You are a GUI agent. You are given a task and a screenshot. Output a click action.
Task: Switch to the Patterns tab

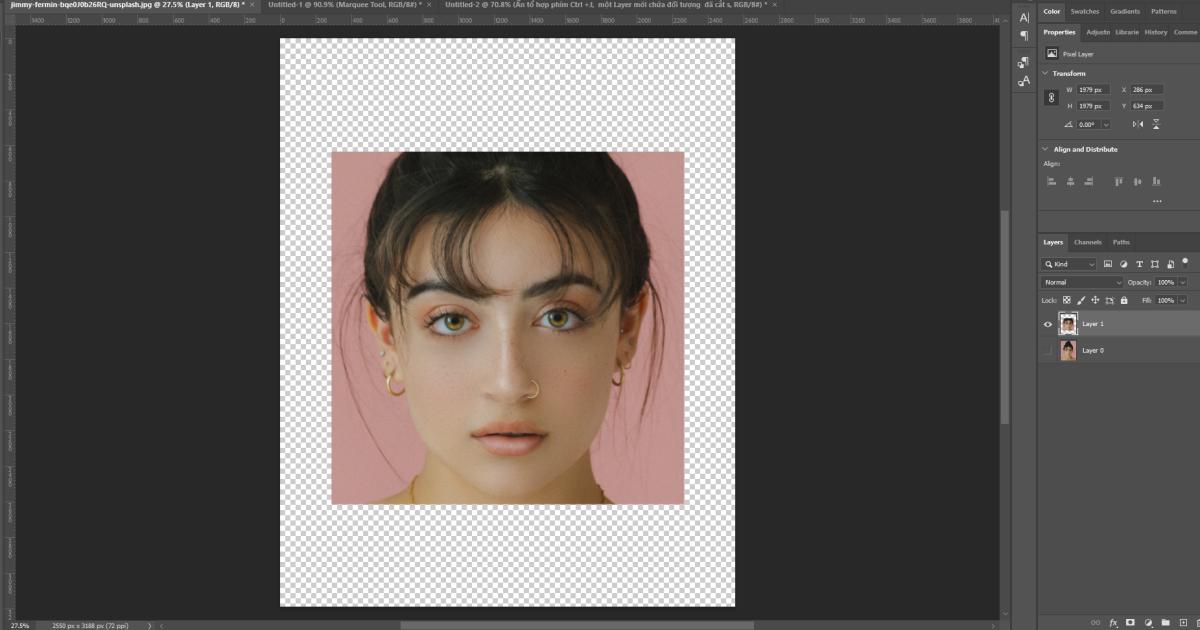coord(1164,11)
